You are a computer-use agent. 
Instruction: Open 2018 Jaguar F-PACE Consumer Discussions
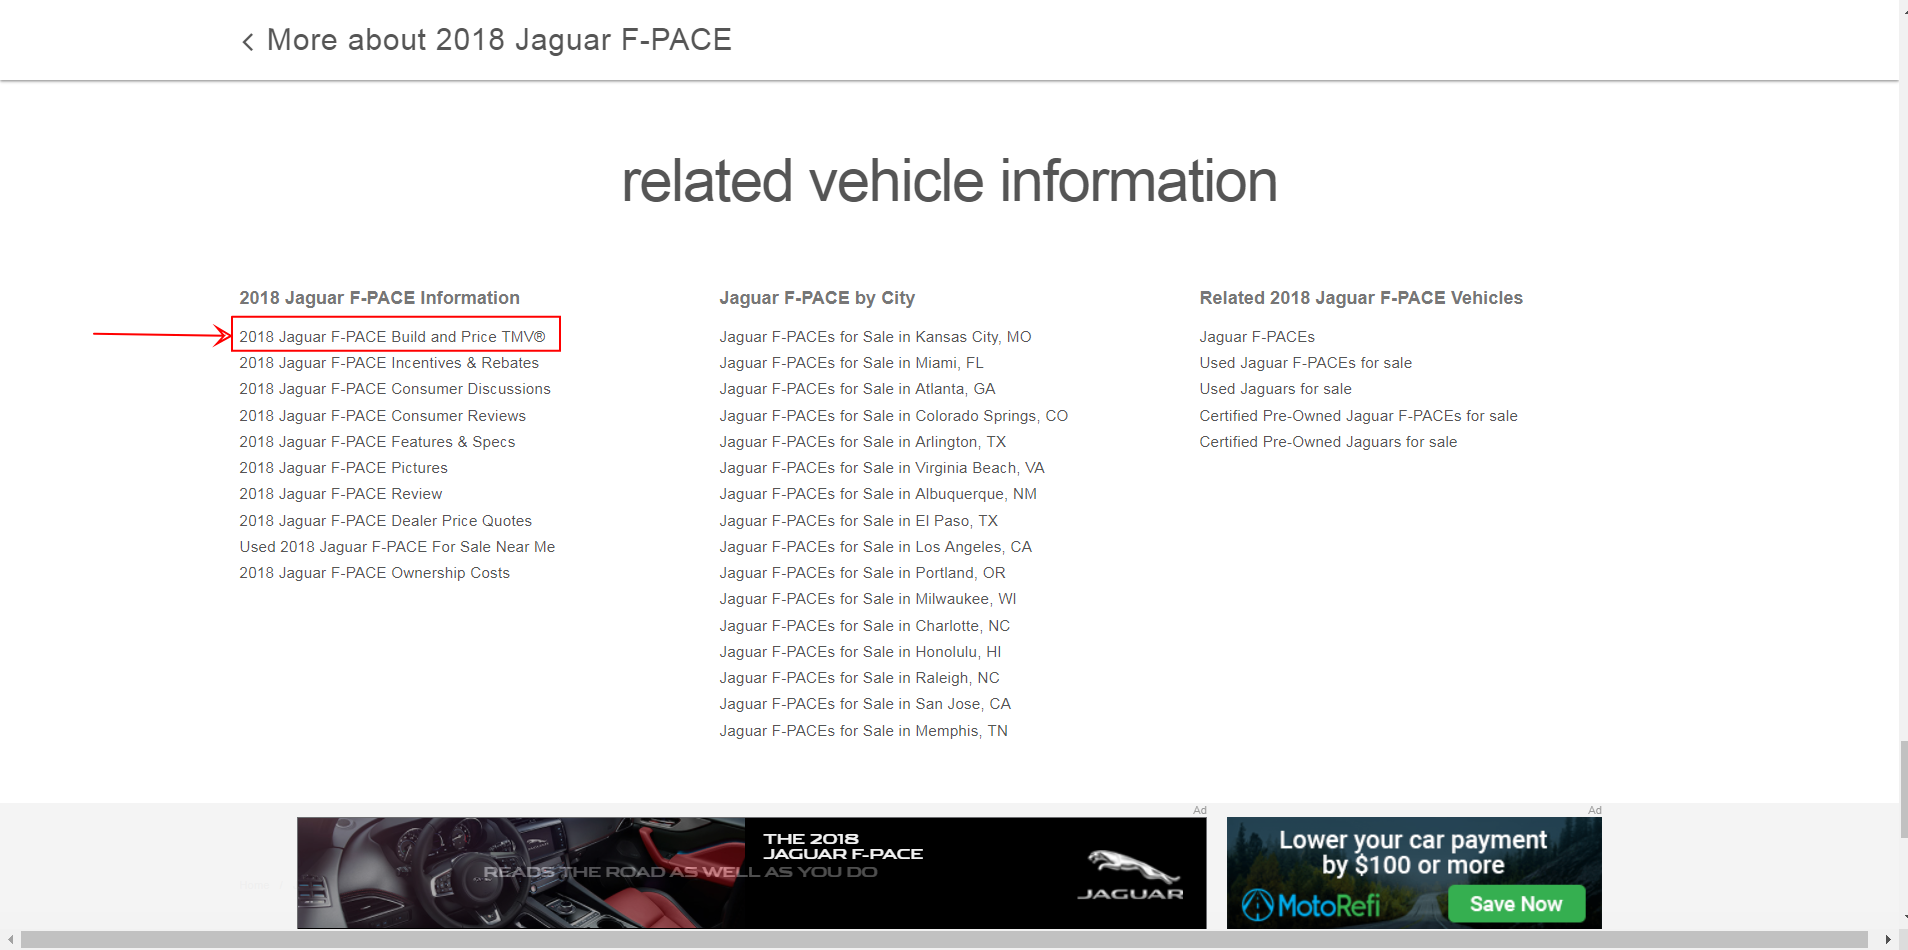[x=395, y=389]
